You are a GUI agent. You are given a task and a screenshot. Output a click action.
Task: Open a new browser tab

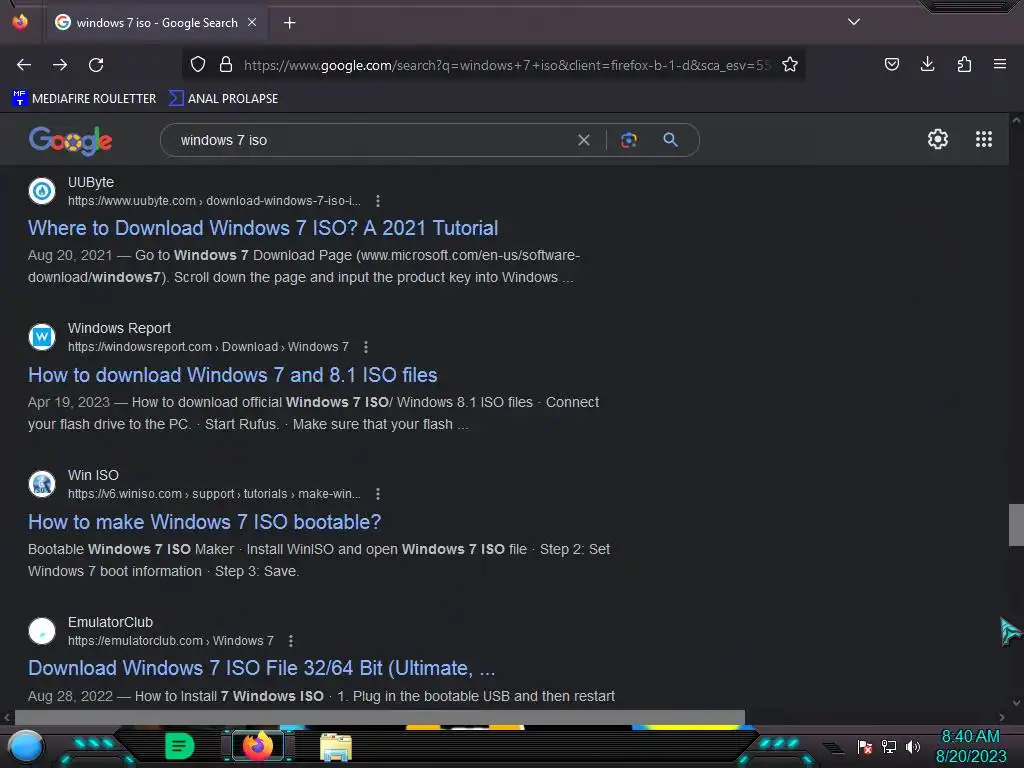(289, 23)
